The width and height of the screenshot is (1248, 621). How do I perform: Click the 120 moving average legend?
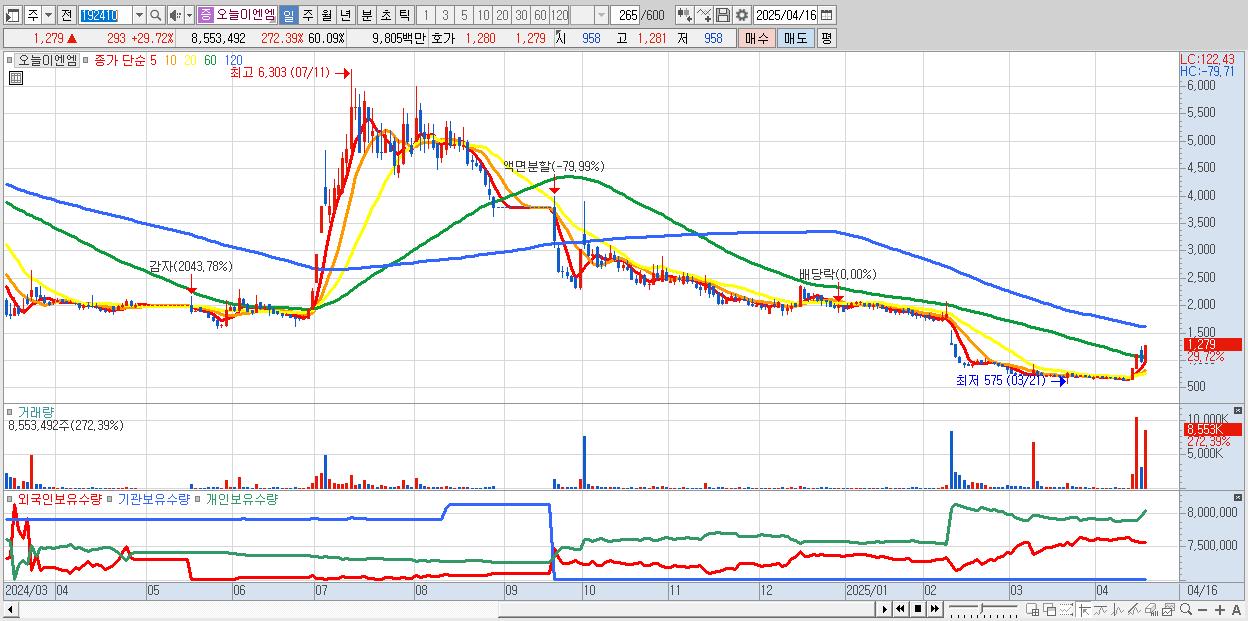pyautogui.click(x=233, y=60)
